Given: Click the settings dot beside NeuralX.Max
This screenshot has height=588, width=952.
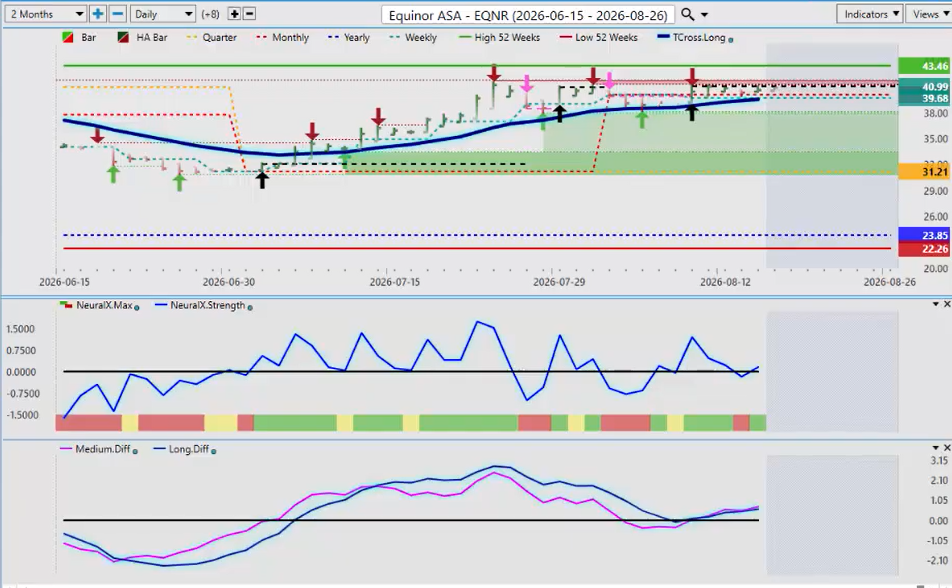Looking at the screenshot, I should 137,307.
